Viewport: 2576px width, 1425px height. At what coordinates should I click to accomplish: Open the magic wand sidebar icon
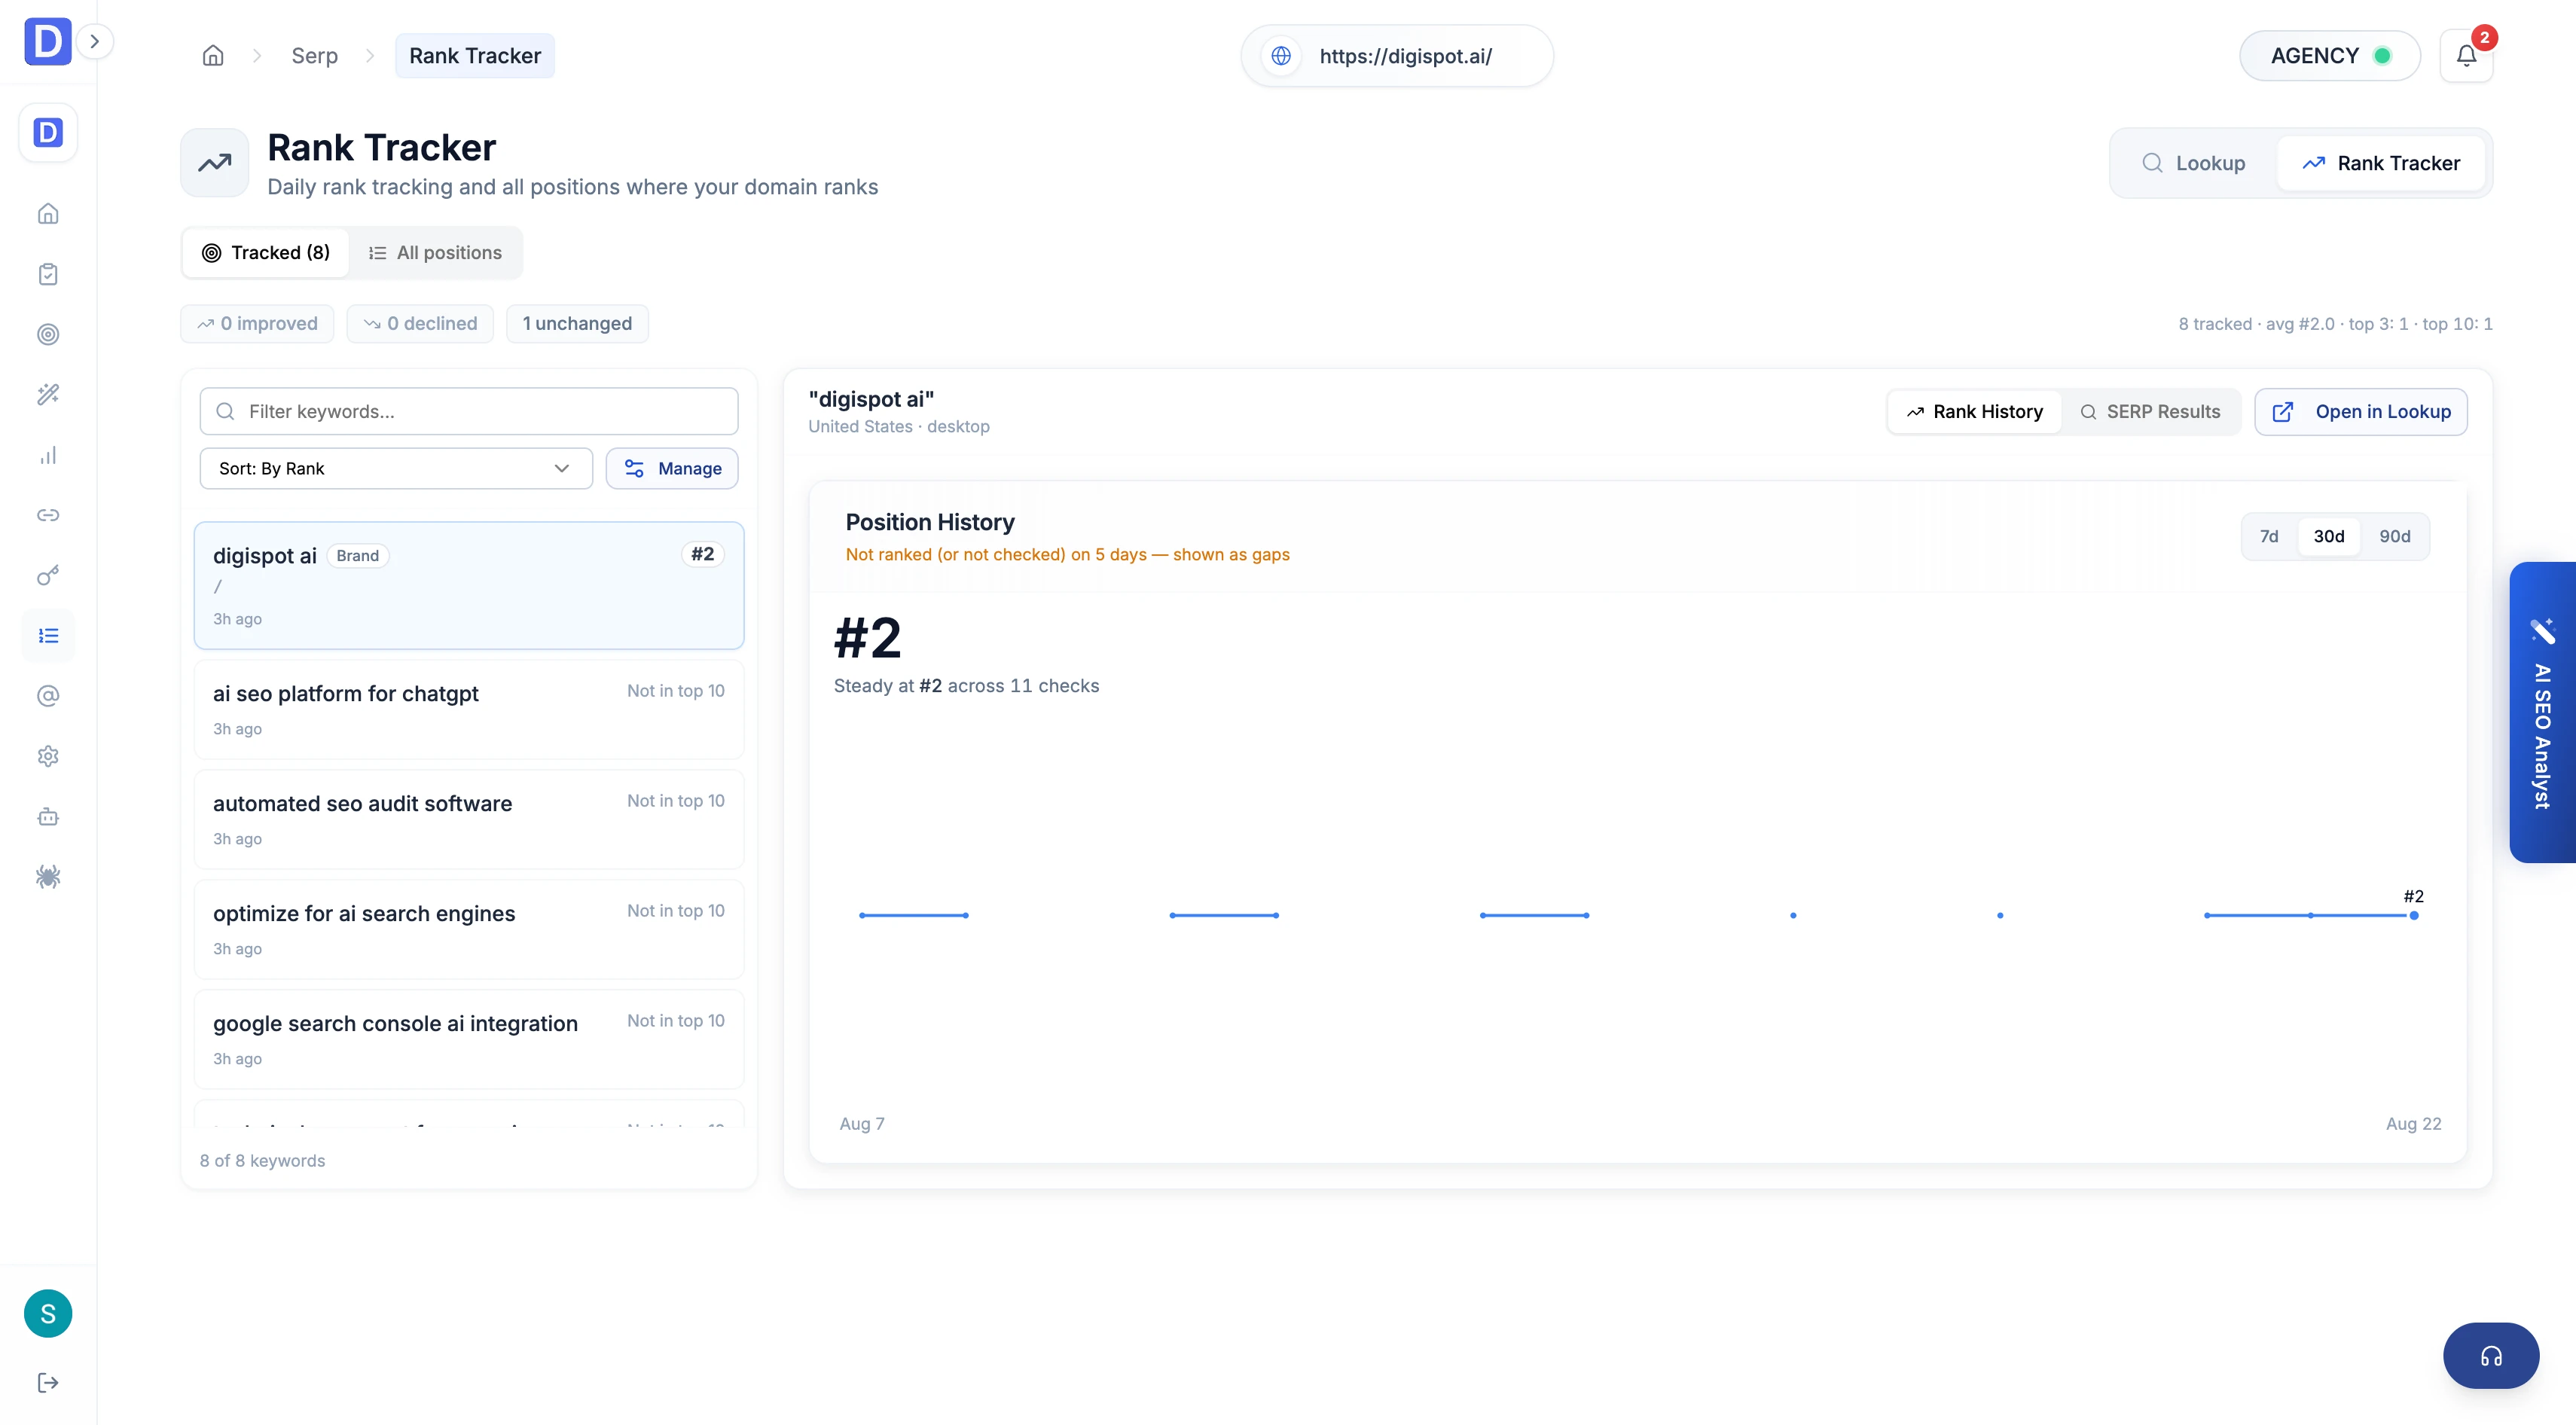[48, 394]
